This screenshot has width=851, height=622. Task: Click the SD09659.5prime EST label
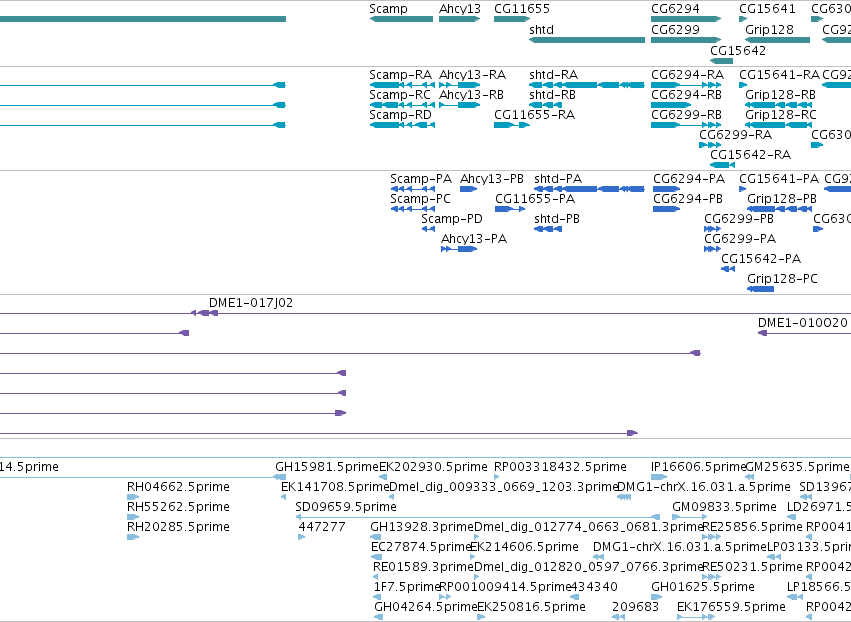pyautogui.click(x=346, y=506)
